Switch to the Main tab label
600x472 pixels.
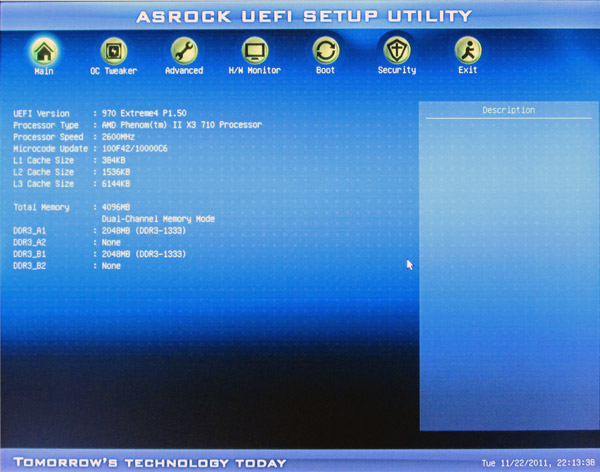pyautogui.click(x=44, y=71)
